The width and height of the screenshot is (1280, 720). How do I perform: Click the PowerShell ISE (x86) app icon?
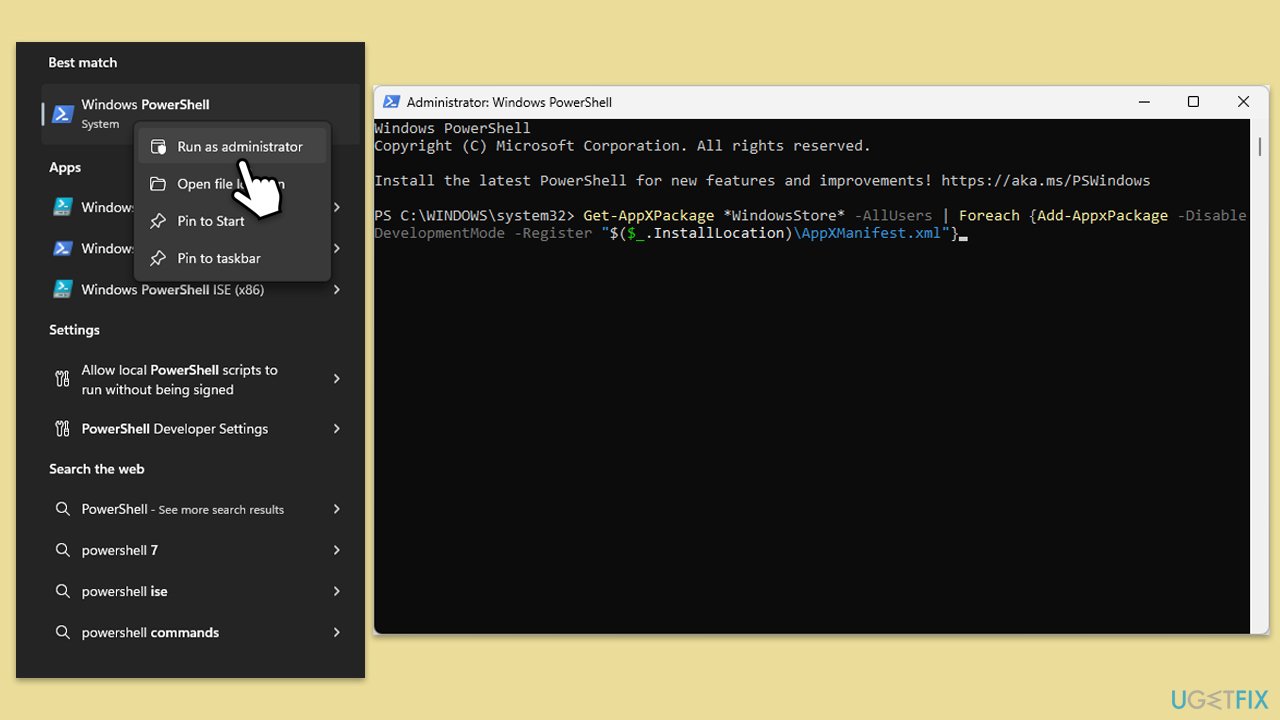(x=62, y=289)
